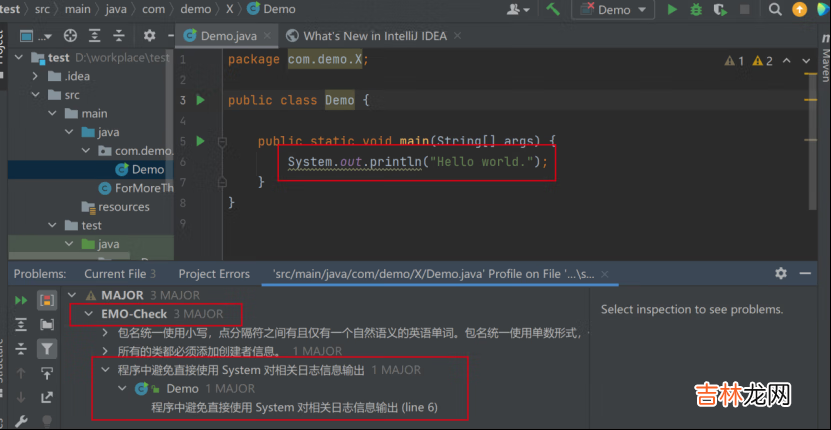Expand the 包名统一使用小写 inspection
831x430 pixels.
pyautogui.click(x=105, y=333)
